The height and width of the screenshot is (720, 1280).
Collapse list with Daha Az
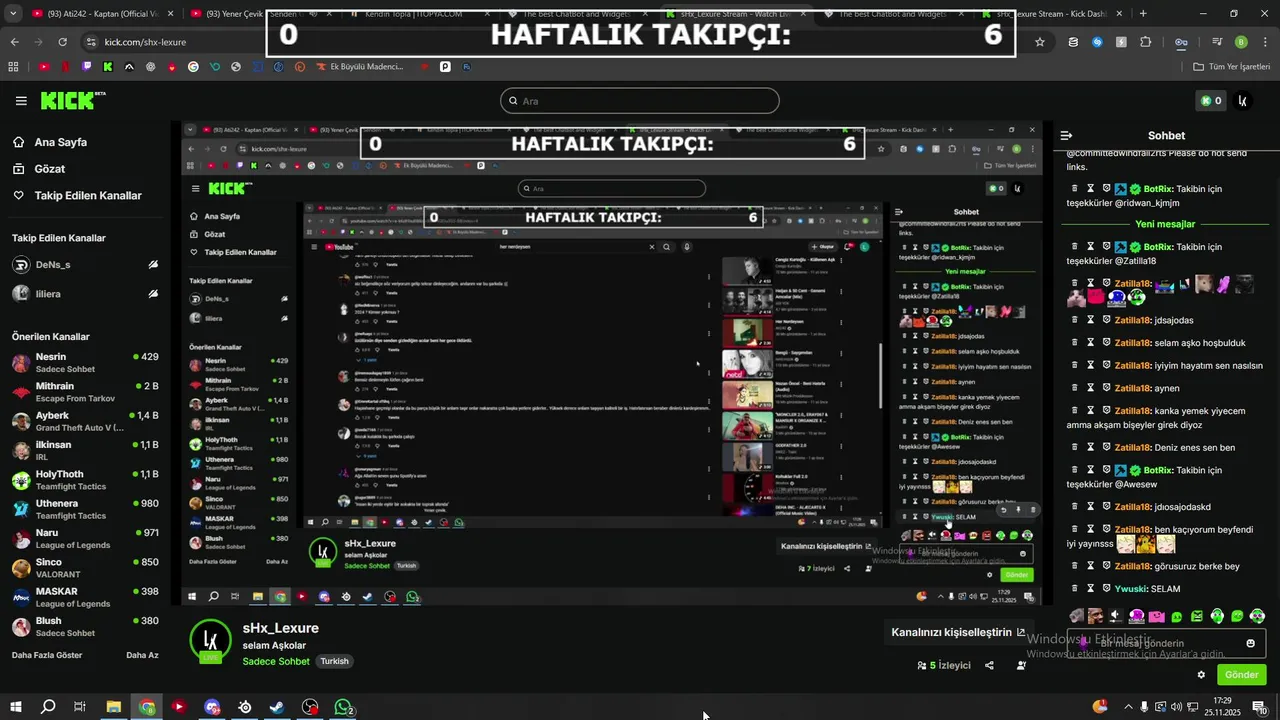[142, 655]
